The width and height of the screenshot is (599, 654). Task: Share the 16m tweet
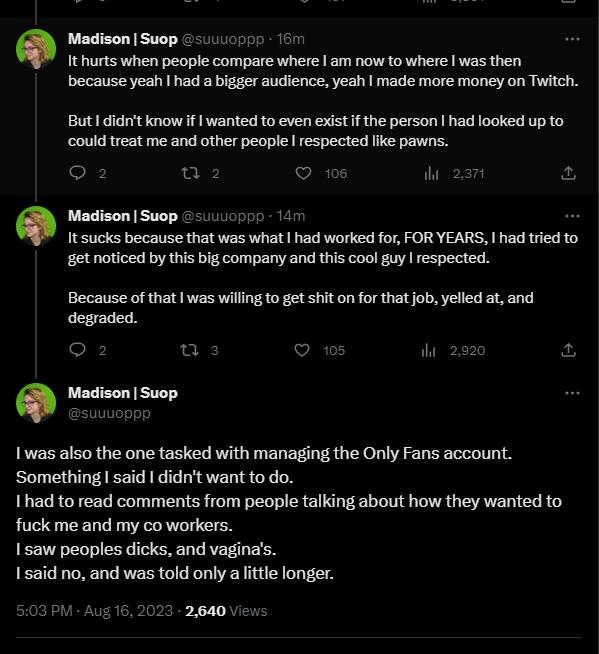(568, 173)
